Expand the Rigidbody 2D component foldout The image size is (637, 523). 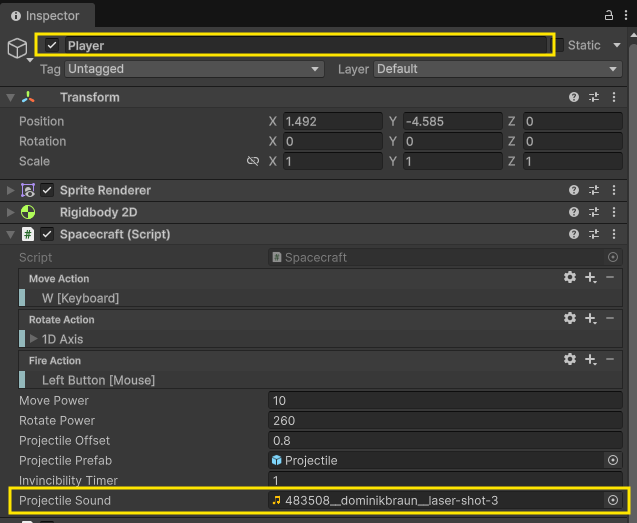11,212
